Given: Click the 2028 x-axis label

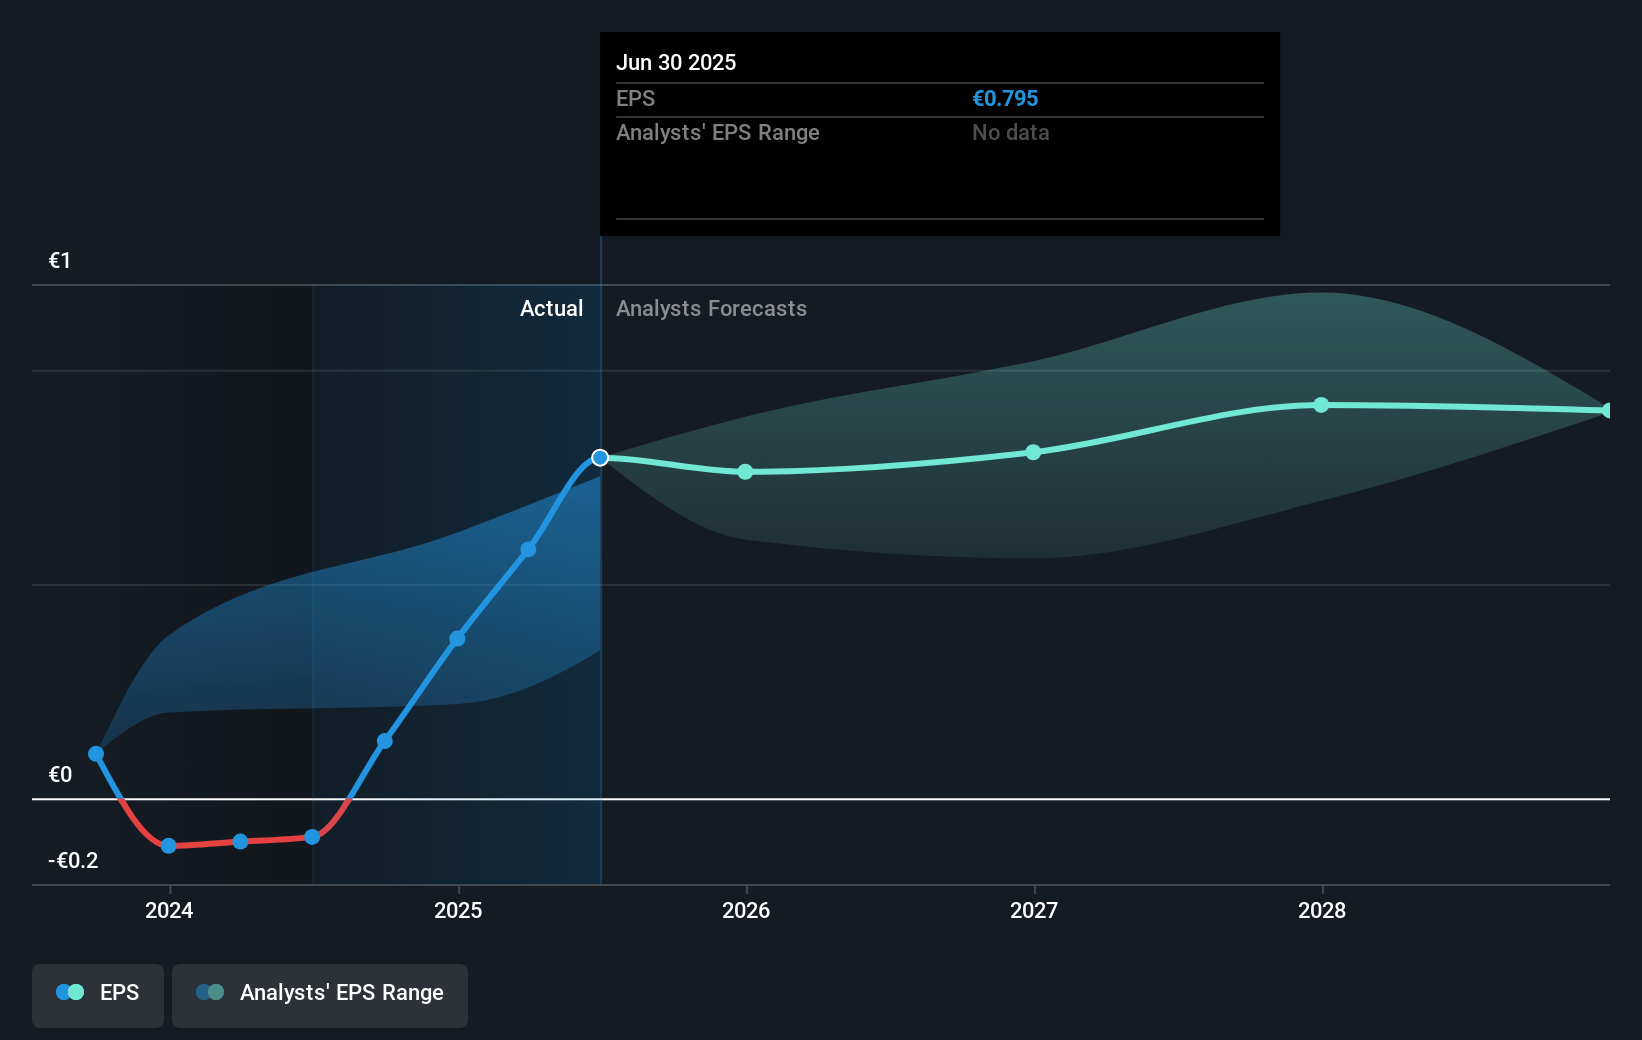Looking at the screenshot, I should 1321,910.
